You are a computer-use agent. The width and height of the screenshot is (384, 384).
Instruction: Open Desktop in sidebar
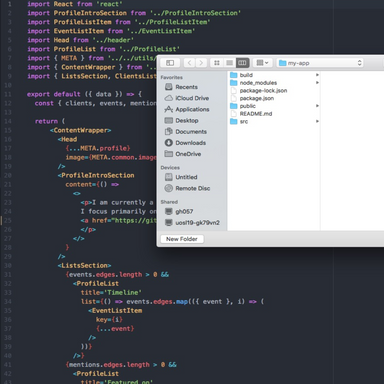pos(187,120)
